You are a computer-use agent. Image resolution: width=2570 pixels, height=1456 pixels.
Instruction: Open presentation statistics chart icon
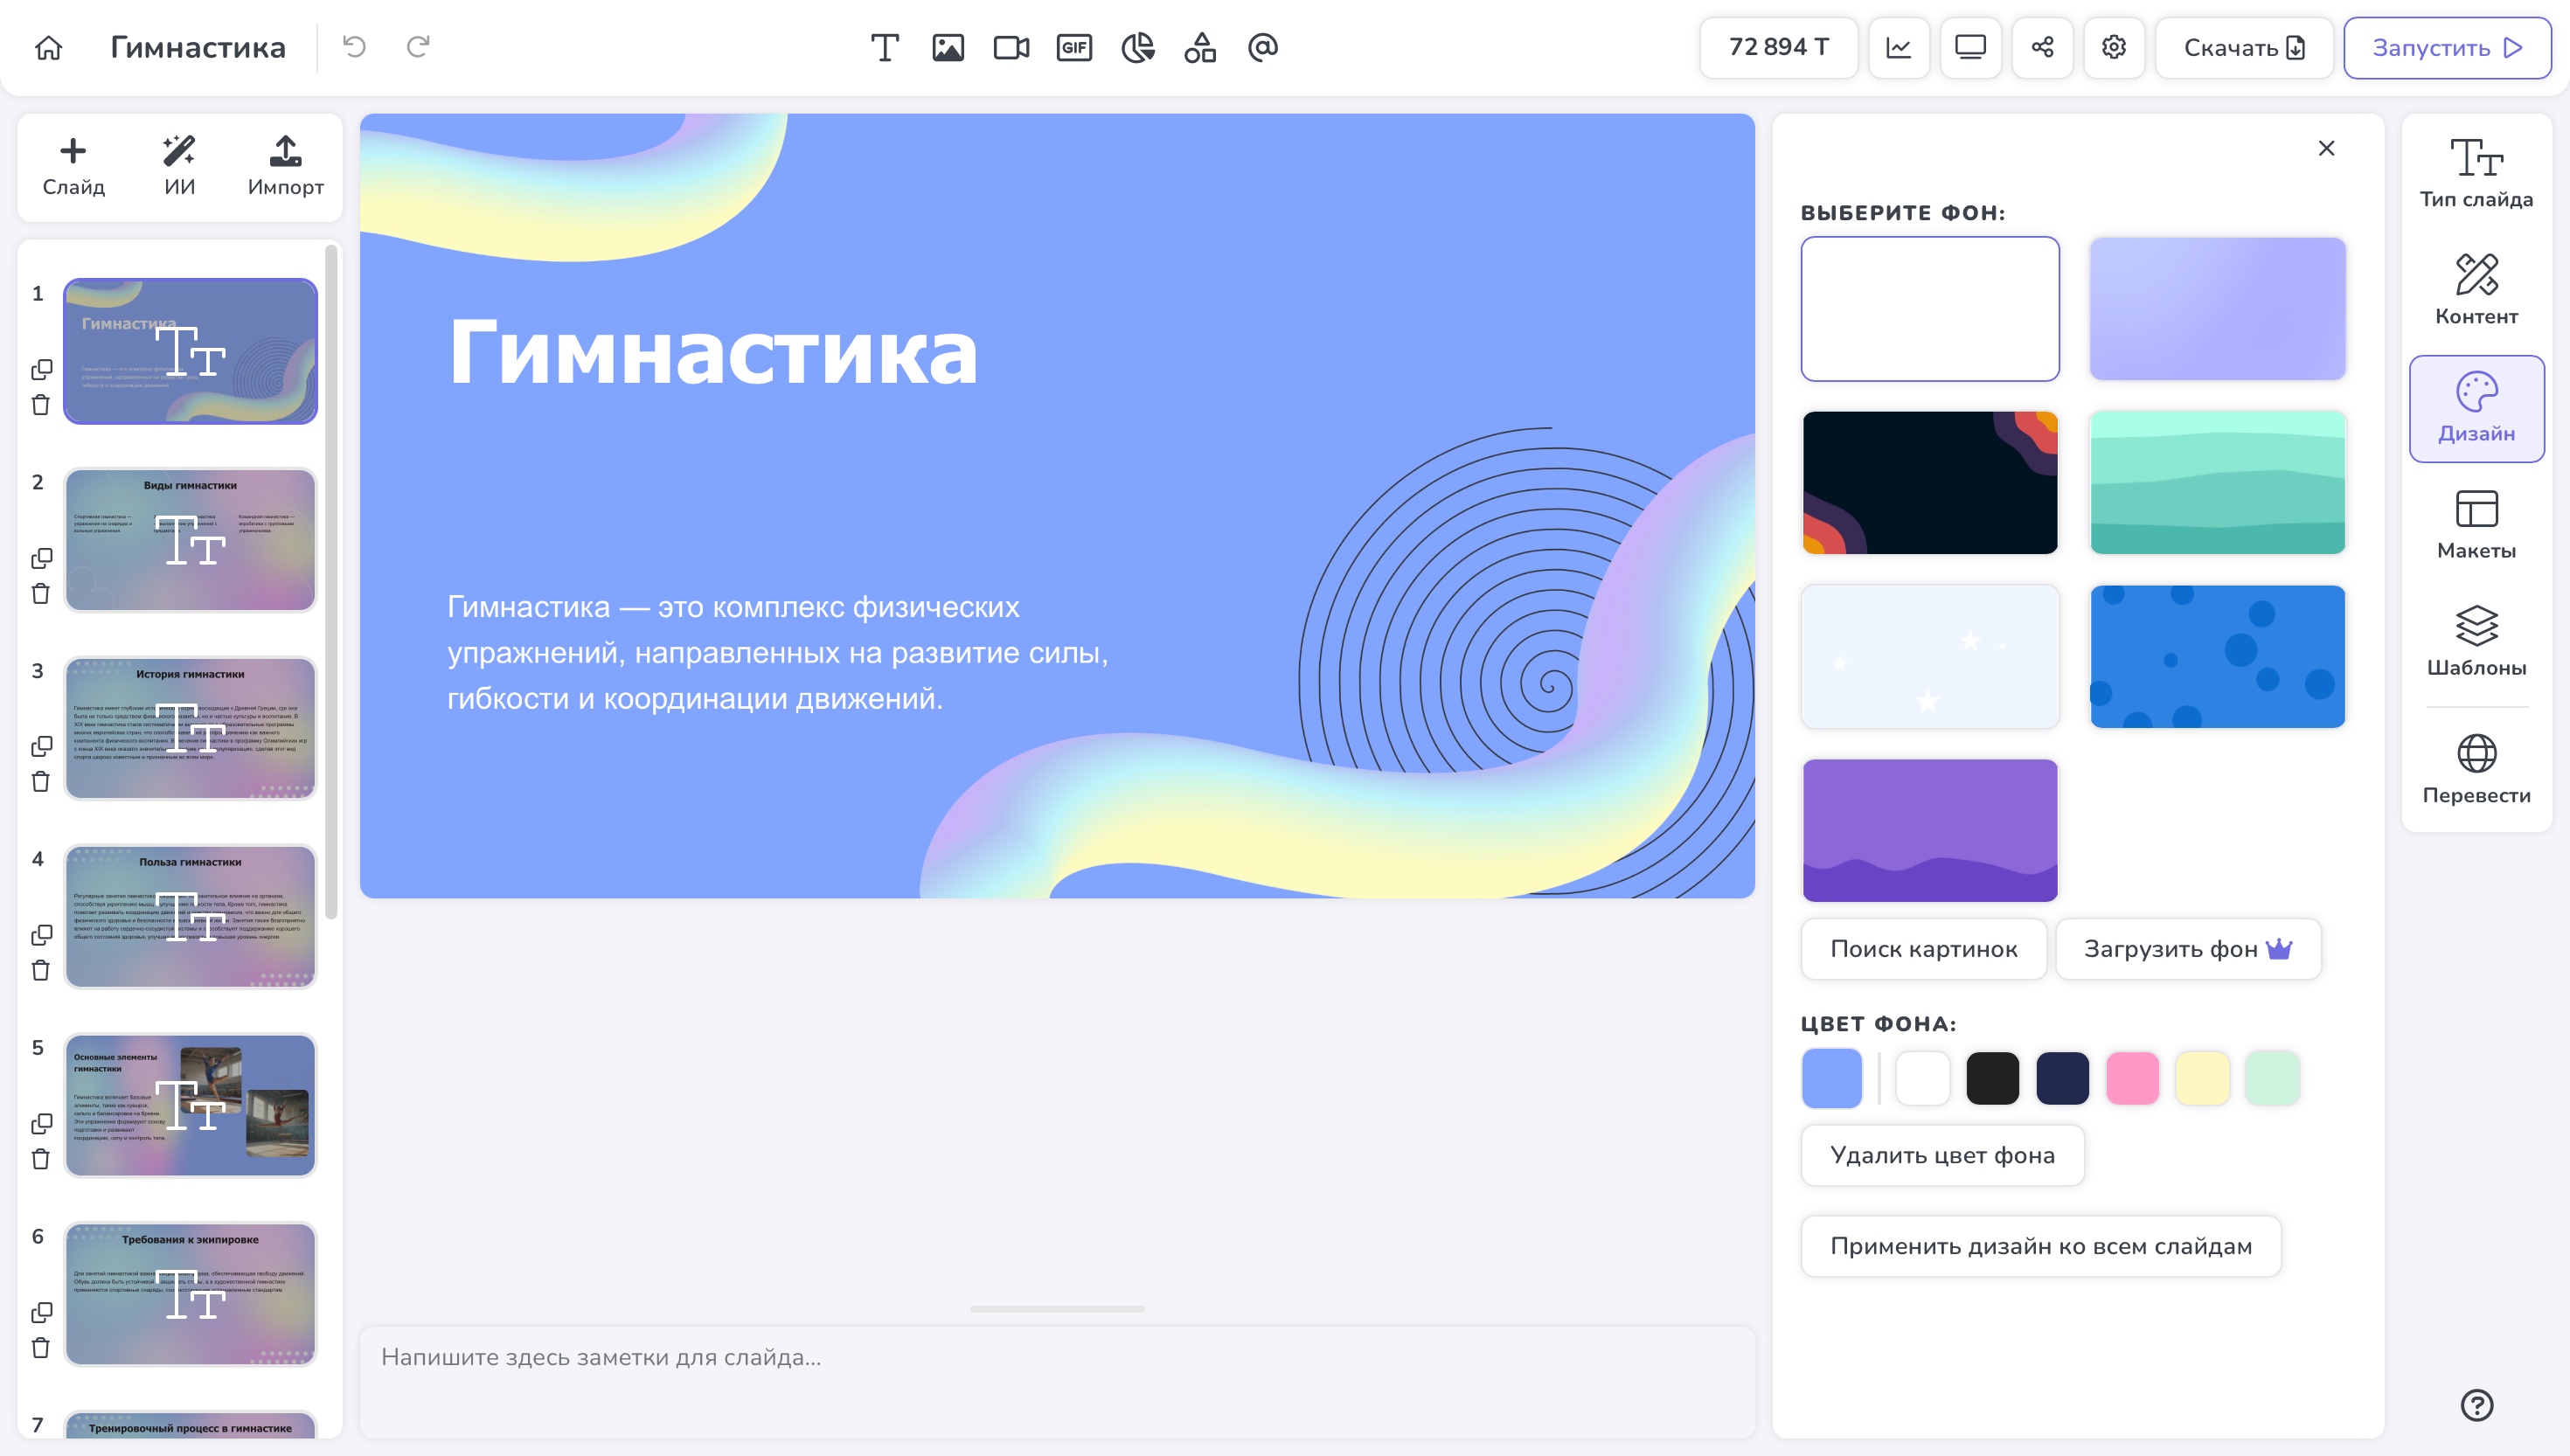coord(1898,47)
